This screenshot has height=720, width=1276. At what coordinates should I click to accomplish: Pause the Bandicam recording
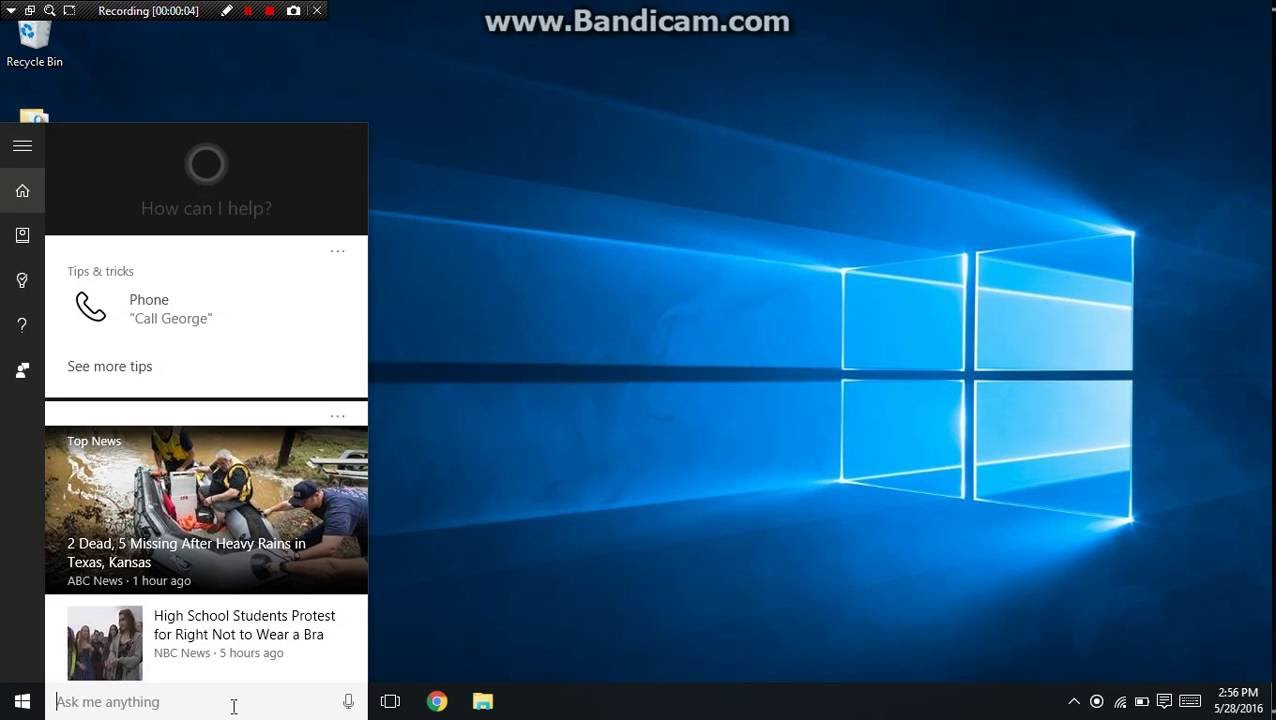(248, 11)
